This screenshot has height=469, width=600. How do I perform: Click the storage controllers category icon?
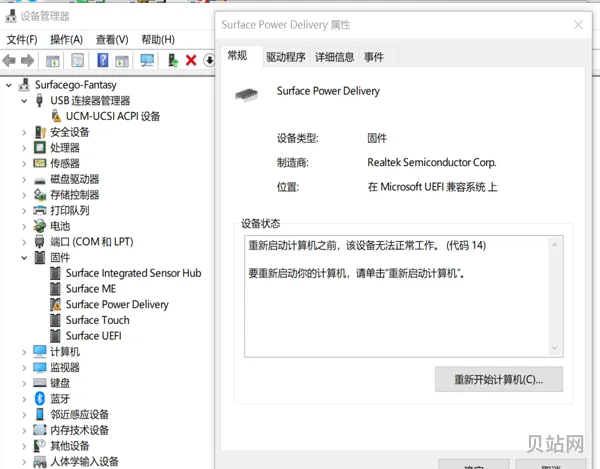40,195
